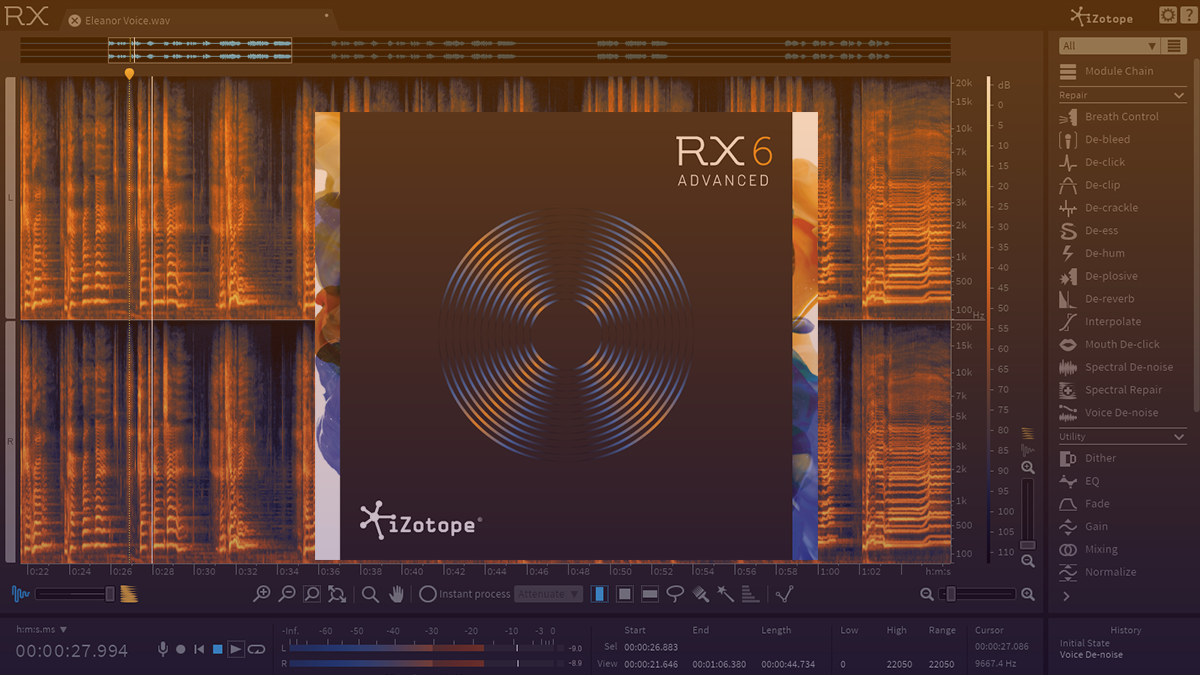Select the magnifier zoom tool
The height and width of the screenshot is (675, 1200).
370,594
